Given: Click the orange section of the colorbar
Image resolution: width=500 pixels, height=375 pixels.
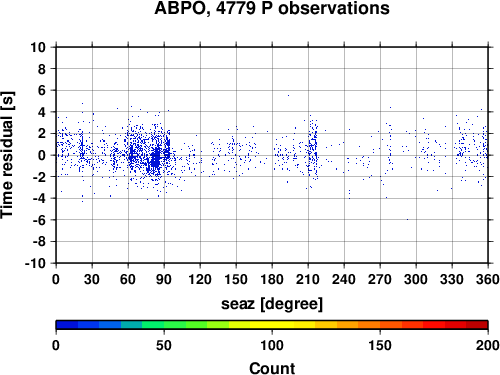Looking at the screenshot, I should coord(358,325).
